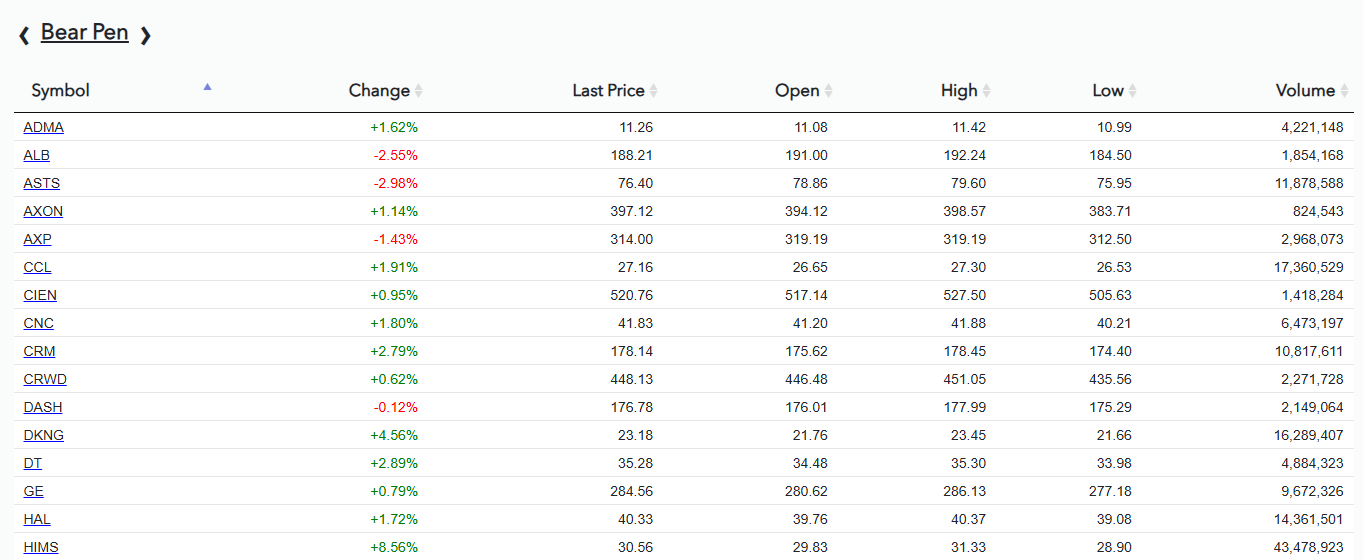Open the CIEN symbol link
1363x560 pixels.
tap(40, 296)
